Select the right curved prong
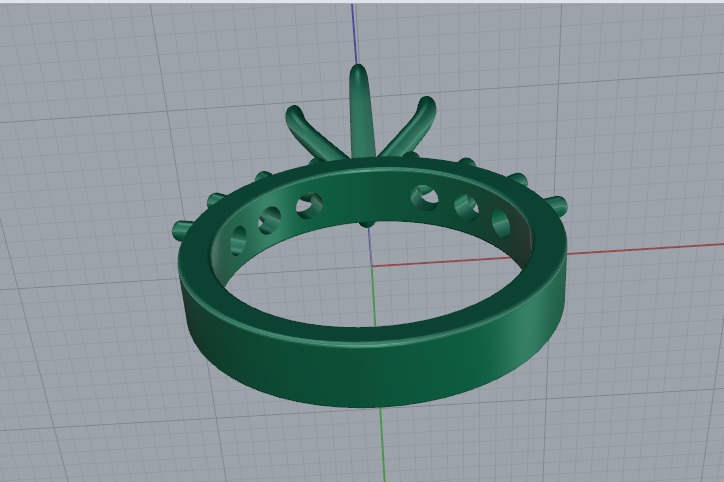 click(x=409, y=128)
